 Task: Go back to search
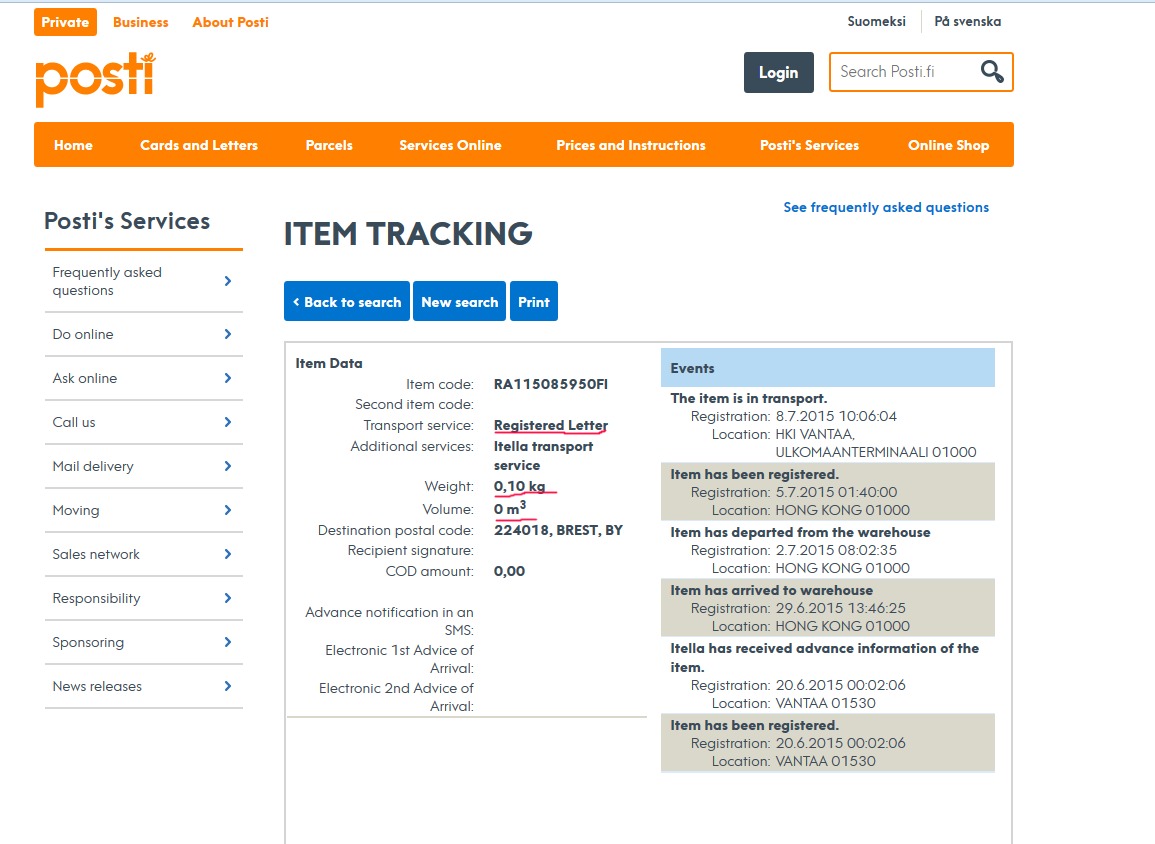(x=347, y=301)
